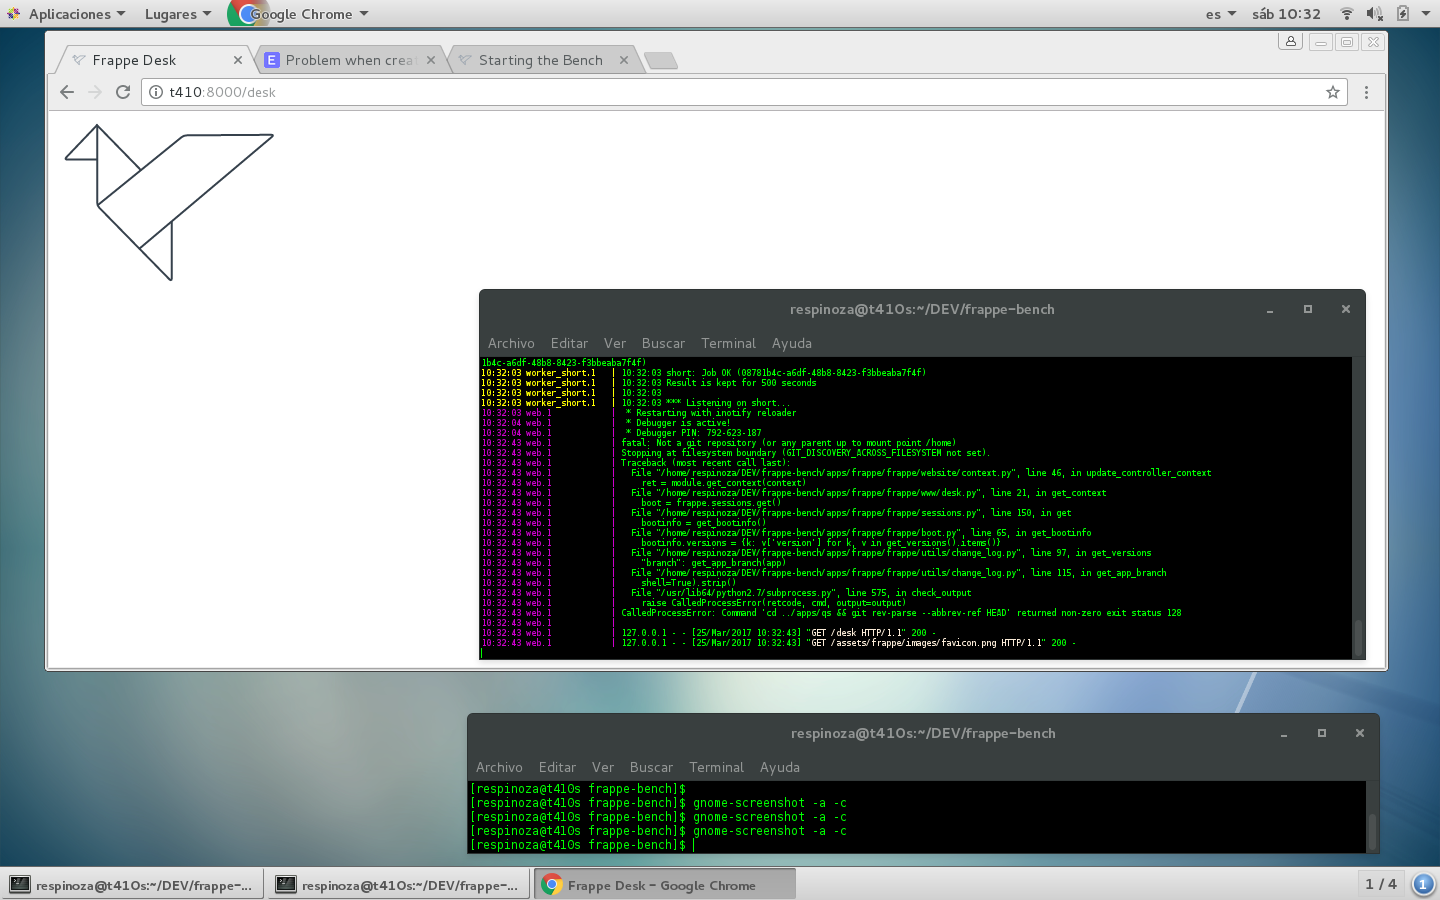
Task: Close the upper terminal window
Action: coord(1346,309)
